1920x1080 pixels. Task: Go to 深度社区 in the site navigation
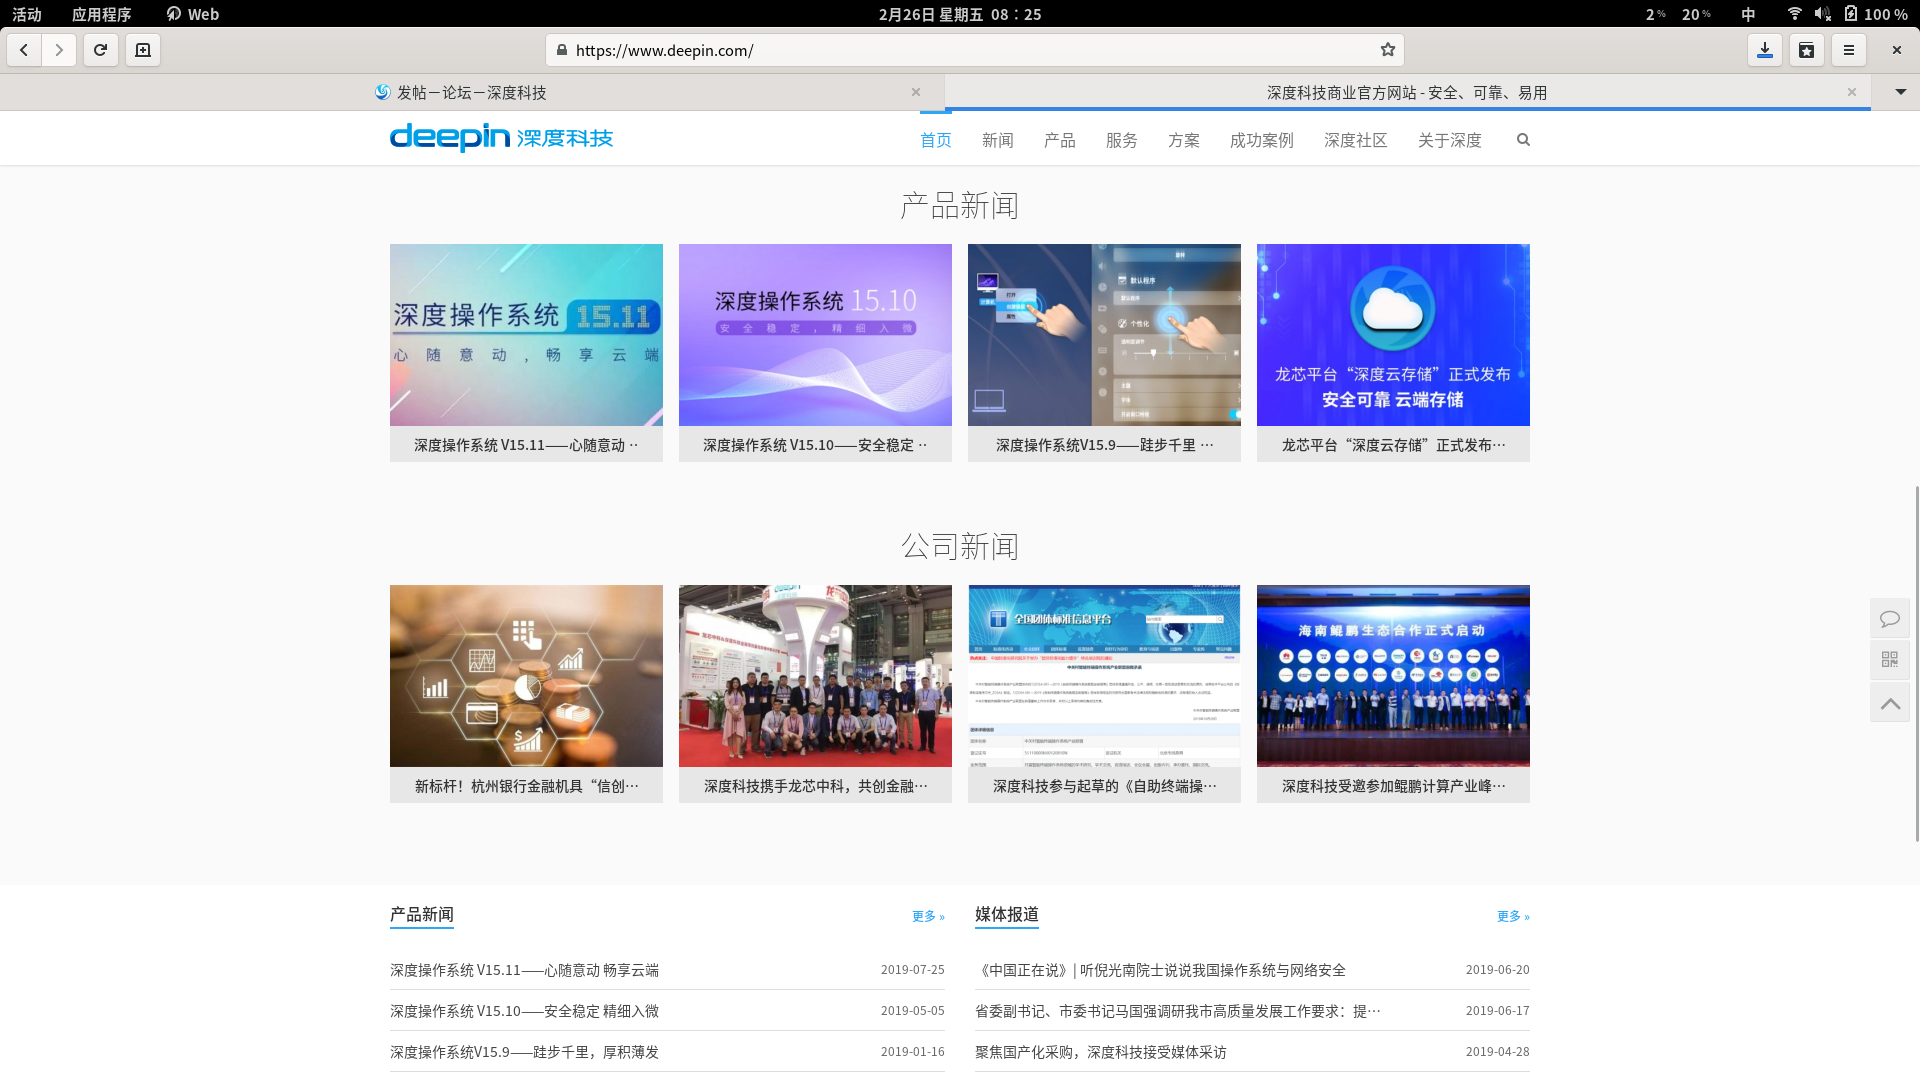point(1355,140)
